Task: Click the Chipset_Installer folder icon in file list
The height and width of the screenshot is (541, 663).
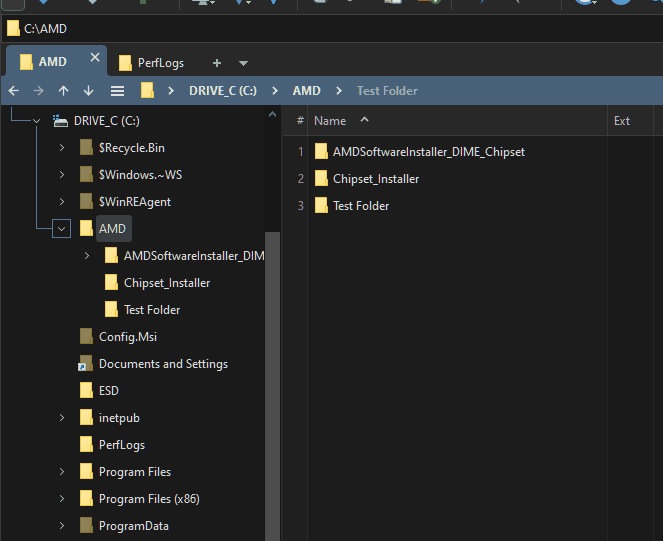Action: (x=321, y=179)
